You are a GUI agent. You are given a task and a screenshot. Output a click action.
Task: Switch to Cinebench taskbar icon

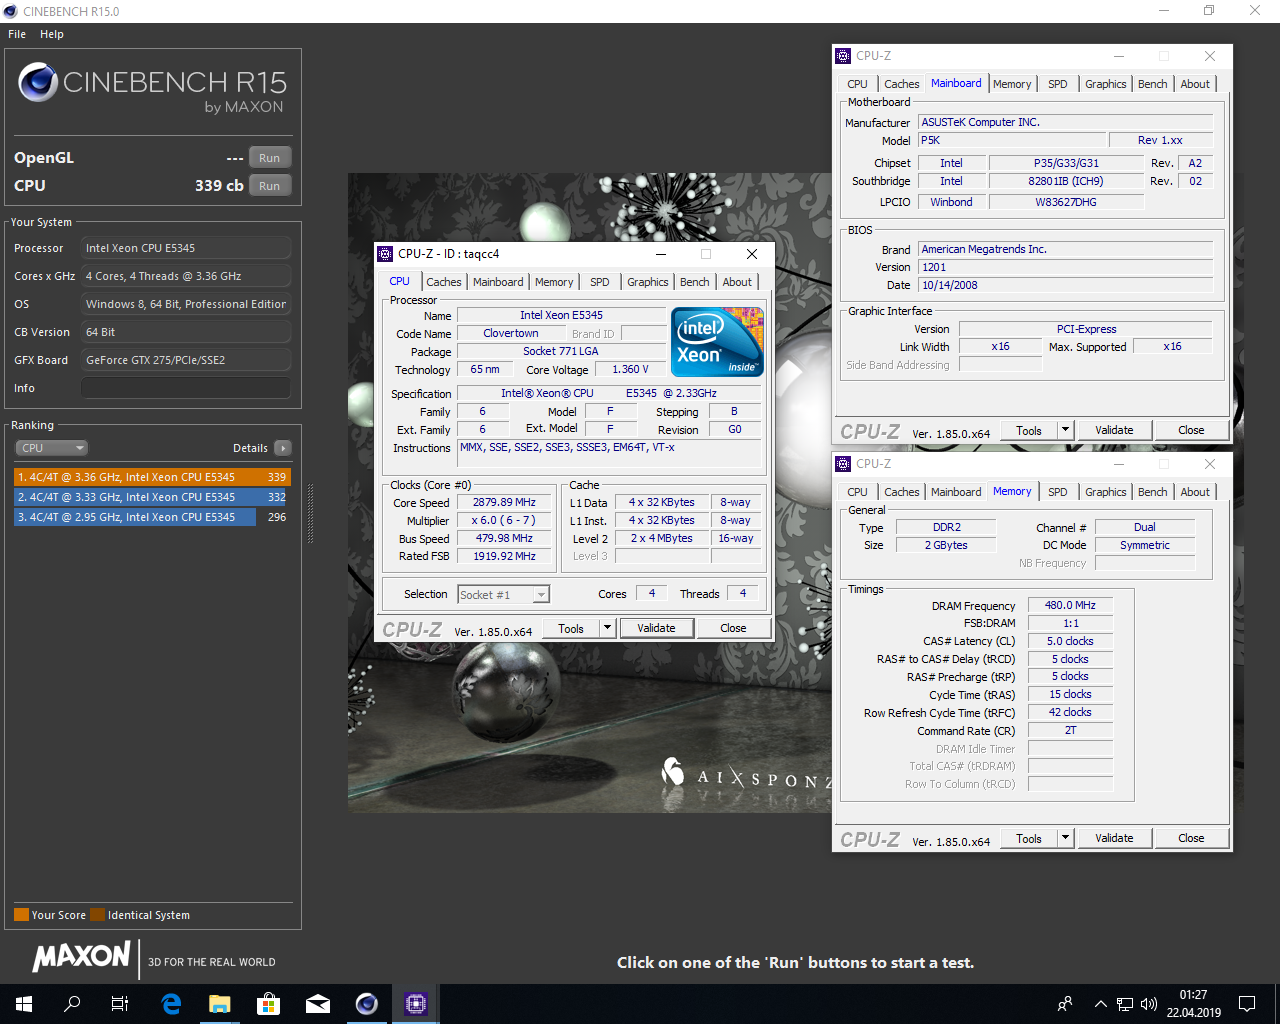367,1004
